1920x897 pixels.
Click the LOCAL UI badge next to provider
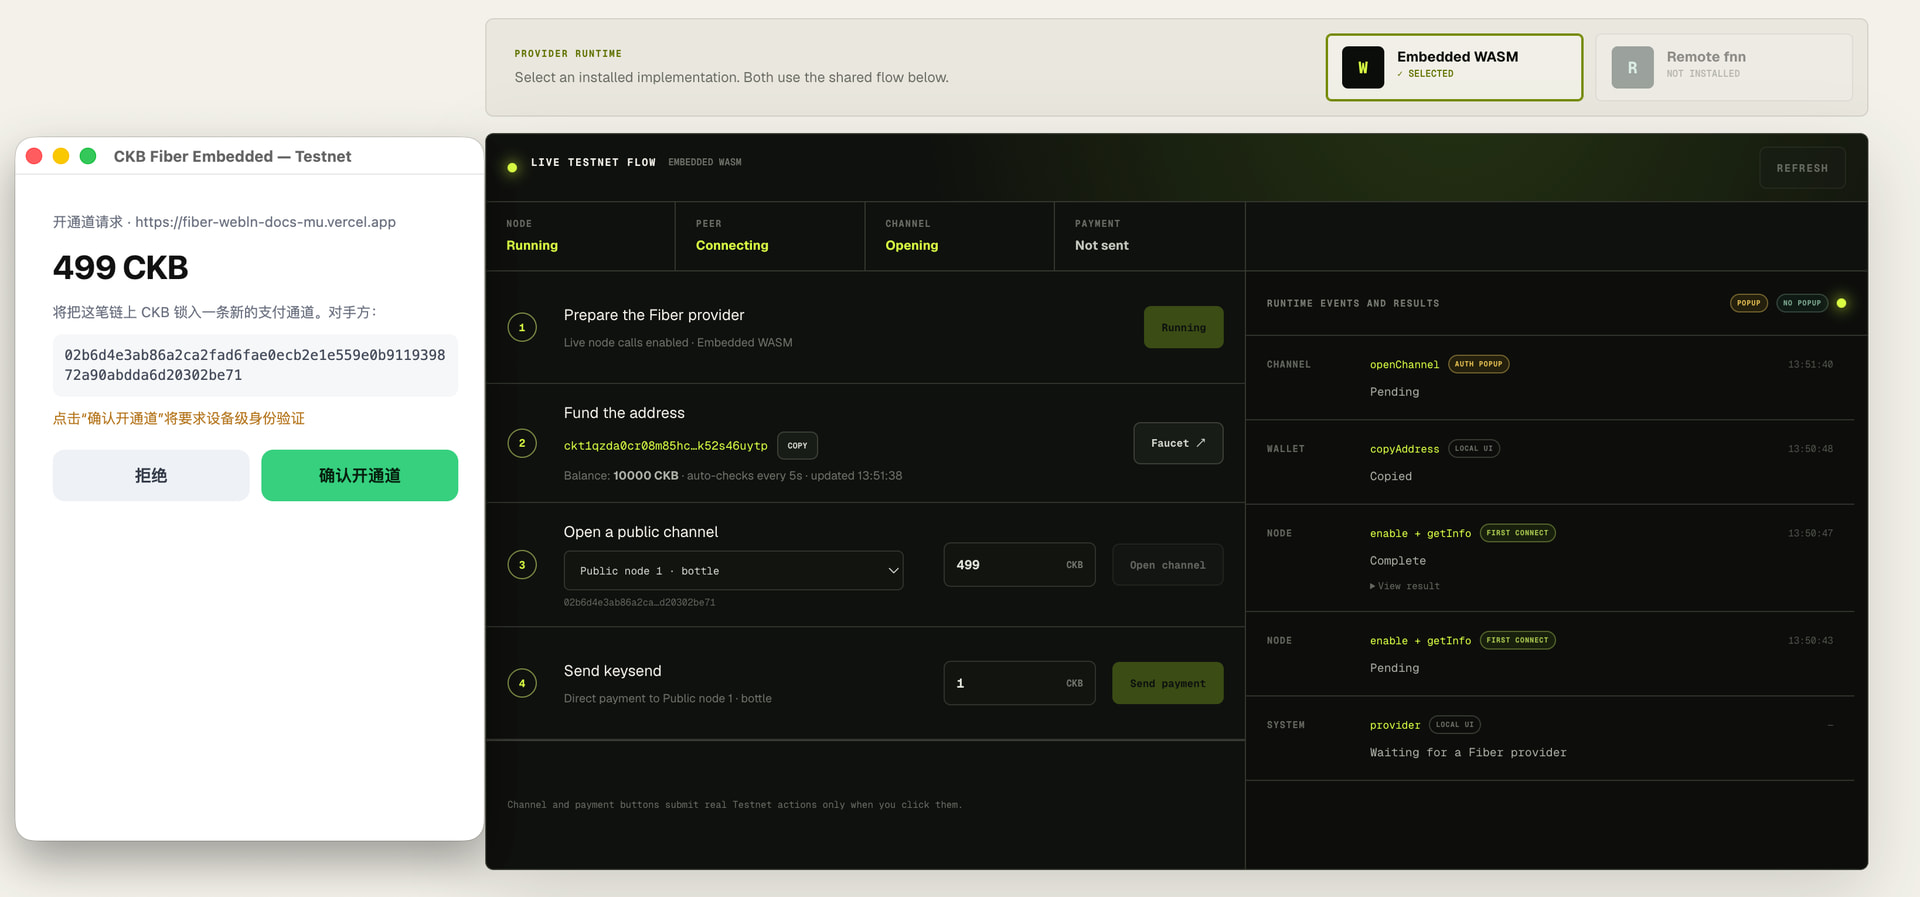point(1455,724)
